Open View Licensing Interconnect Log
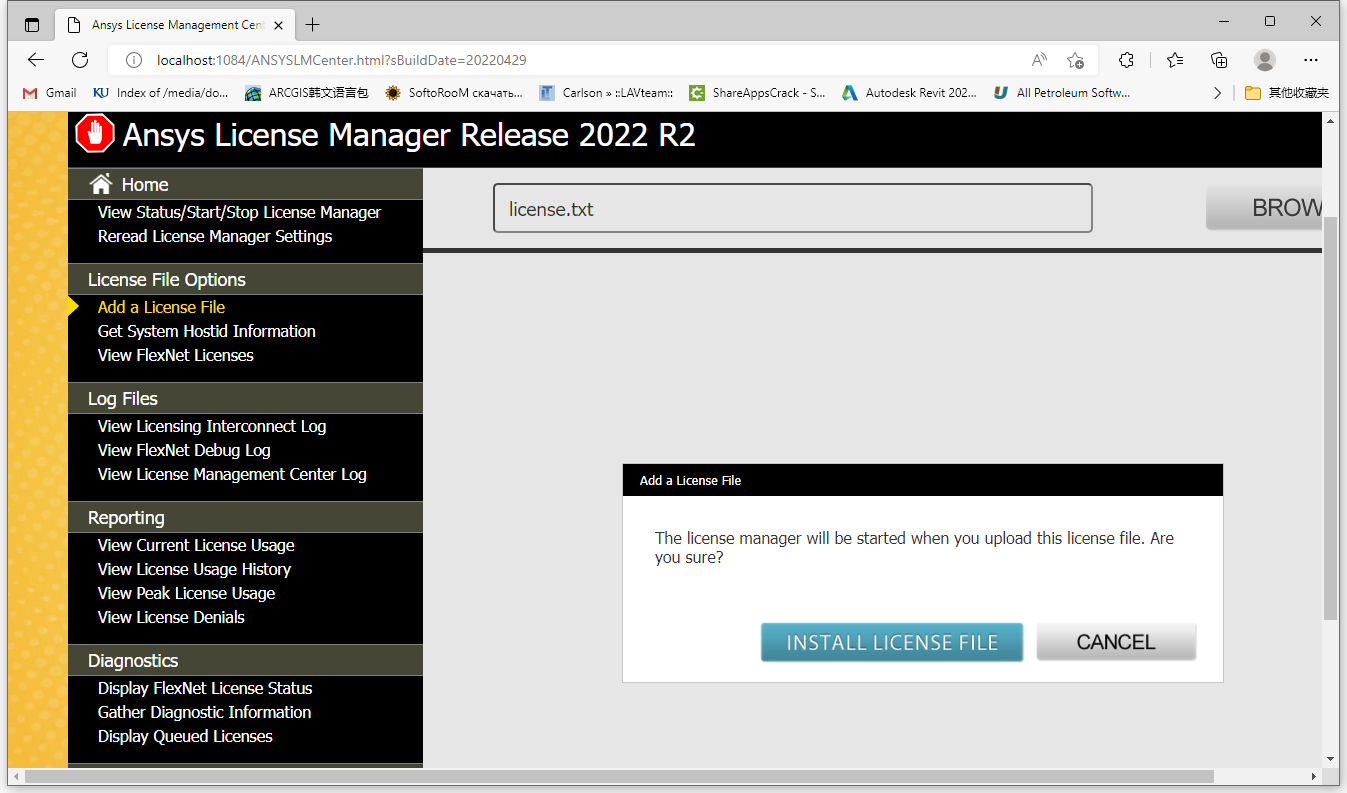The image size is (1347, 793). click(x=212, y=426)
